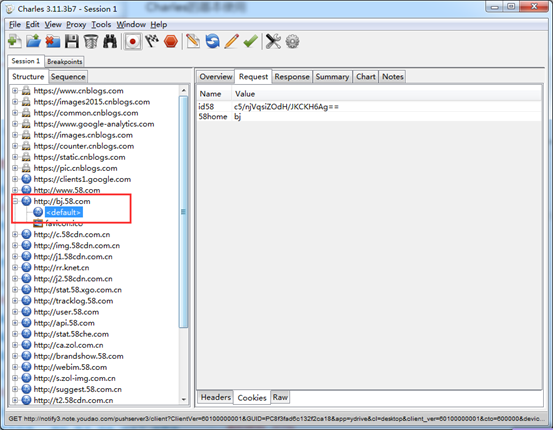This screenshot has width=553, height=430.
Task: Select the https://static.cnblogs.com host
Action: (79, 157)
